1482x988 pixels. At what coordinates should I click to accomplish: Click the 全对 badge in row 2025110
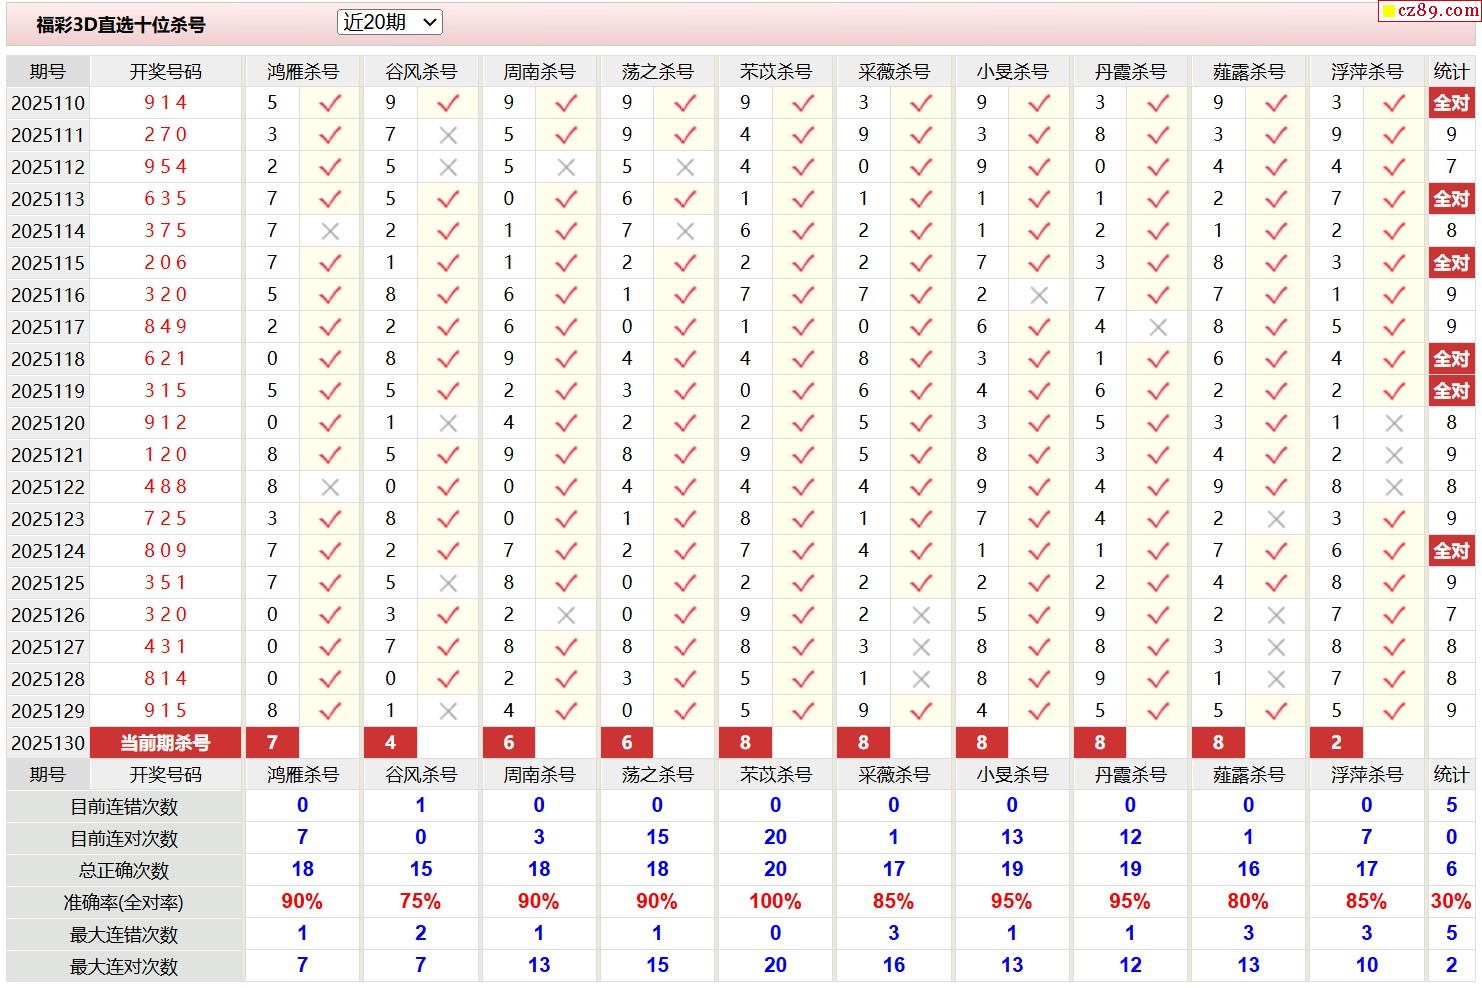[1451, 103]
